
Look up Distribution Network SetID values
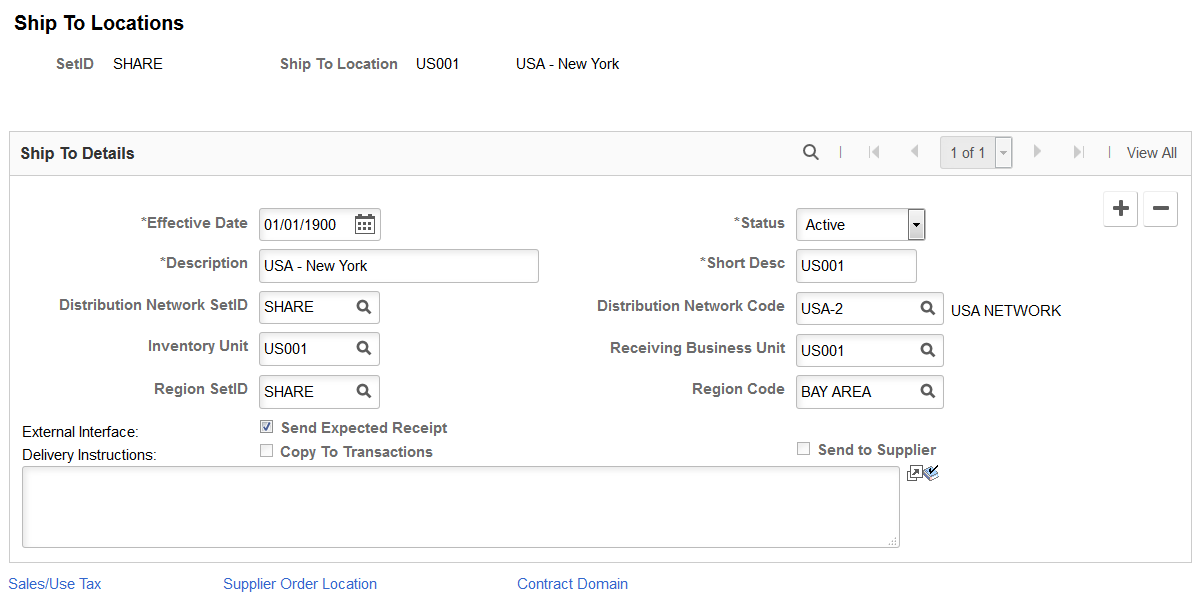364,307
